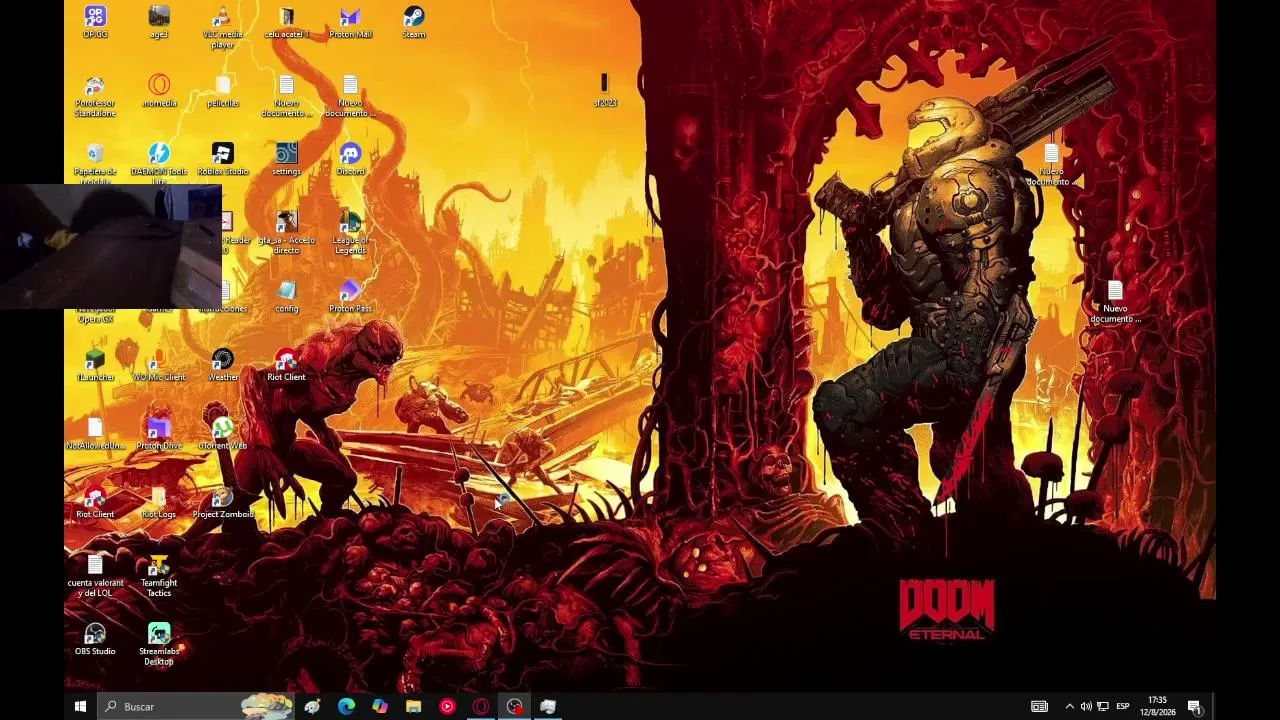Select the config file icon

click(287, 296)
